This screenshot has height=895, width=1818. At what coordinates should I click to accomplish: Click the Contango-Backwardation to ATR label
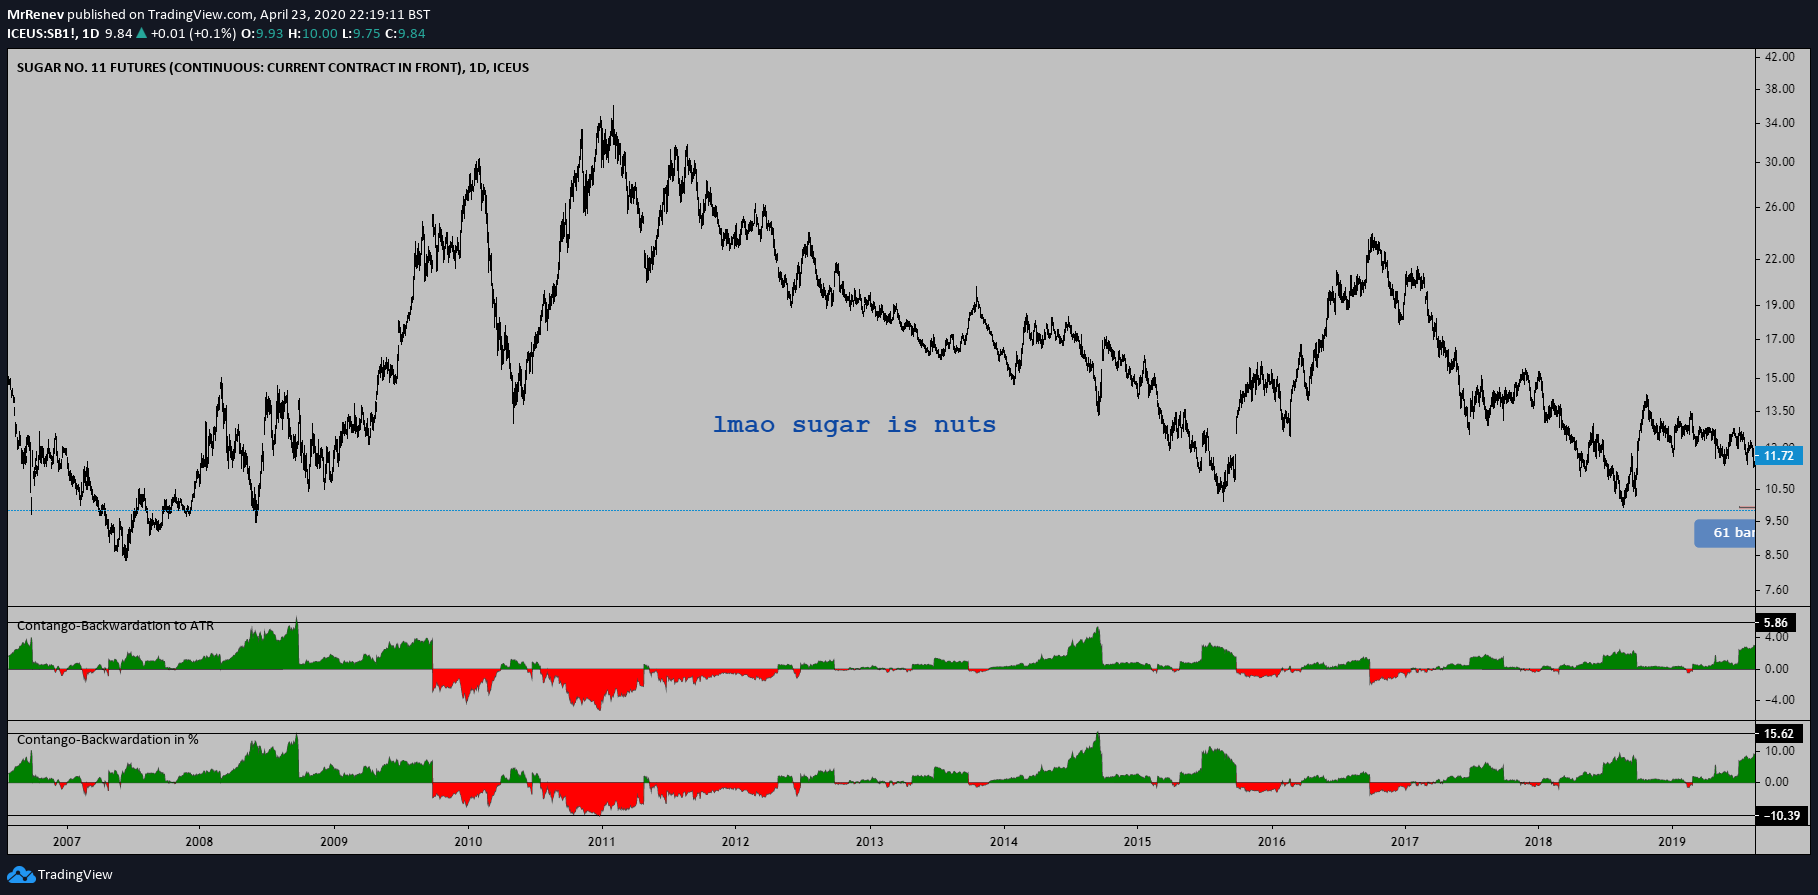(115, 626)
